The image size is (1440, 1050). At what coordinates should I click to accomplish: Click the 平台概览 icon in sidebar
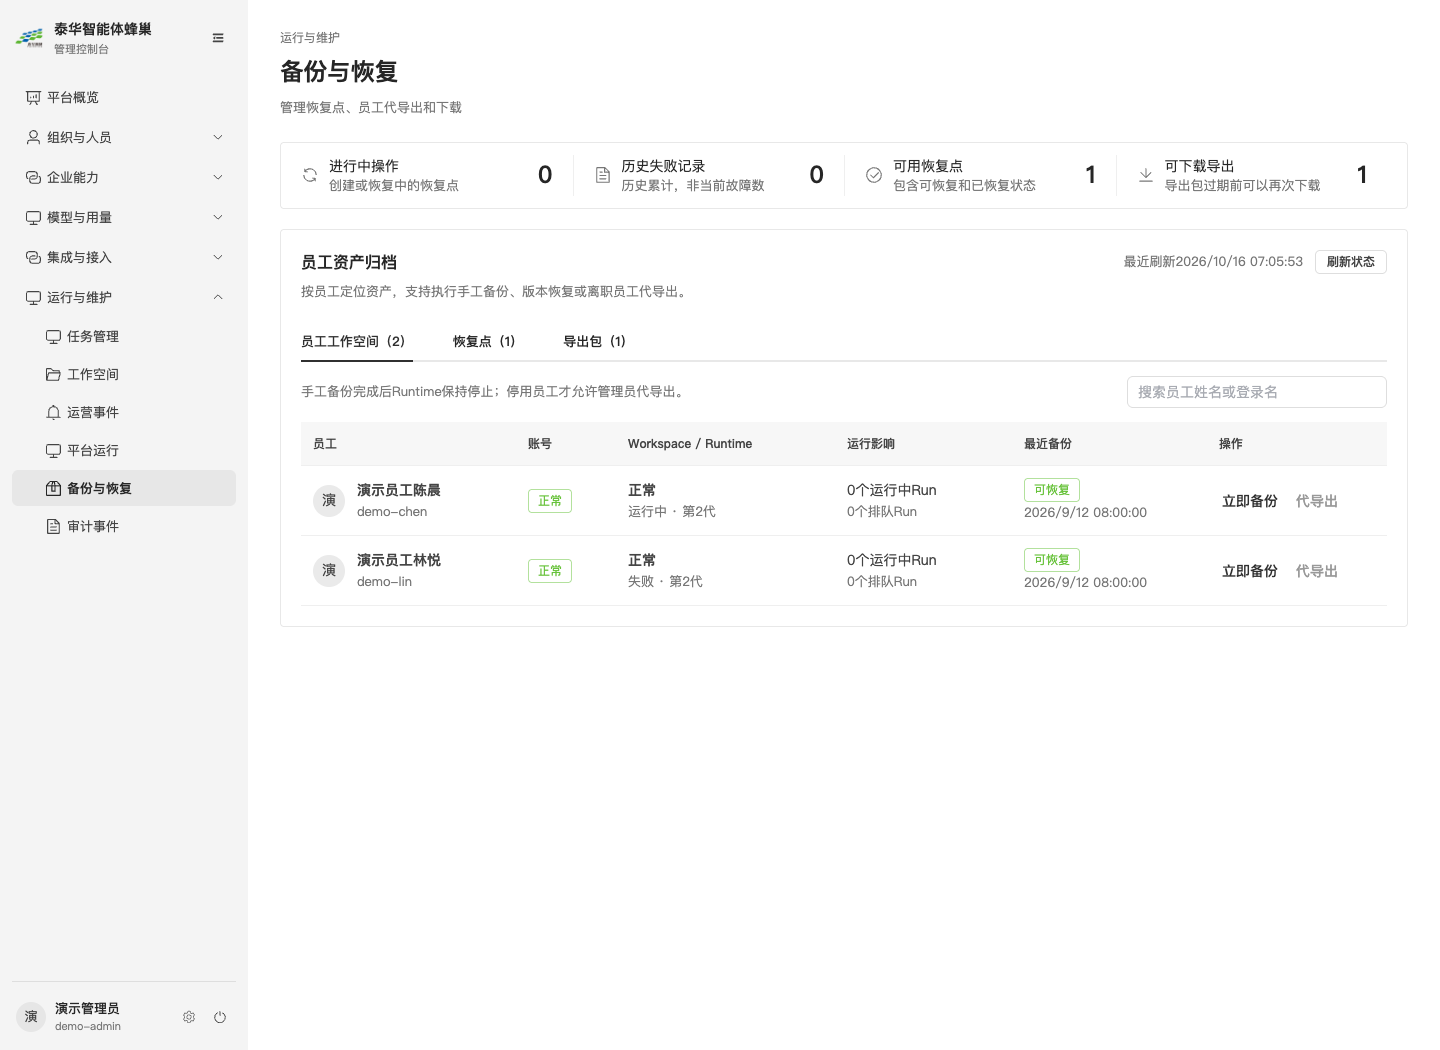(x=33, y=97)
